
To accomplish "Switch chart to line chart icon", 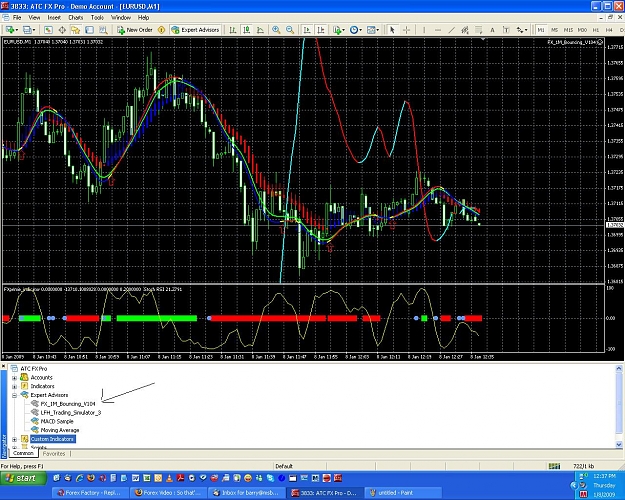I will [x=260, y=30].
